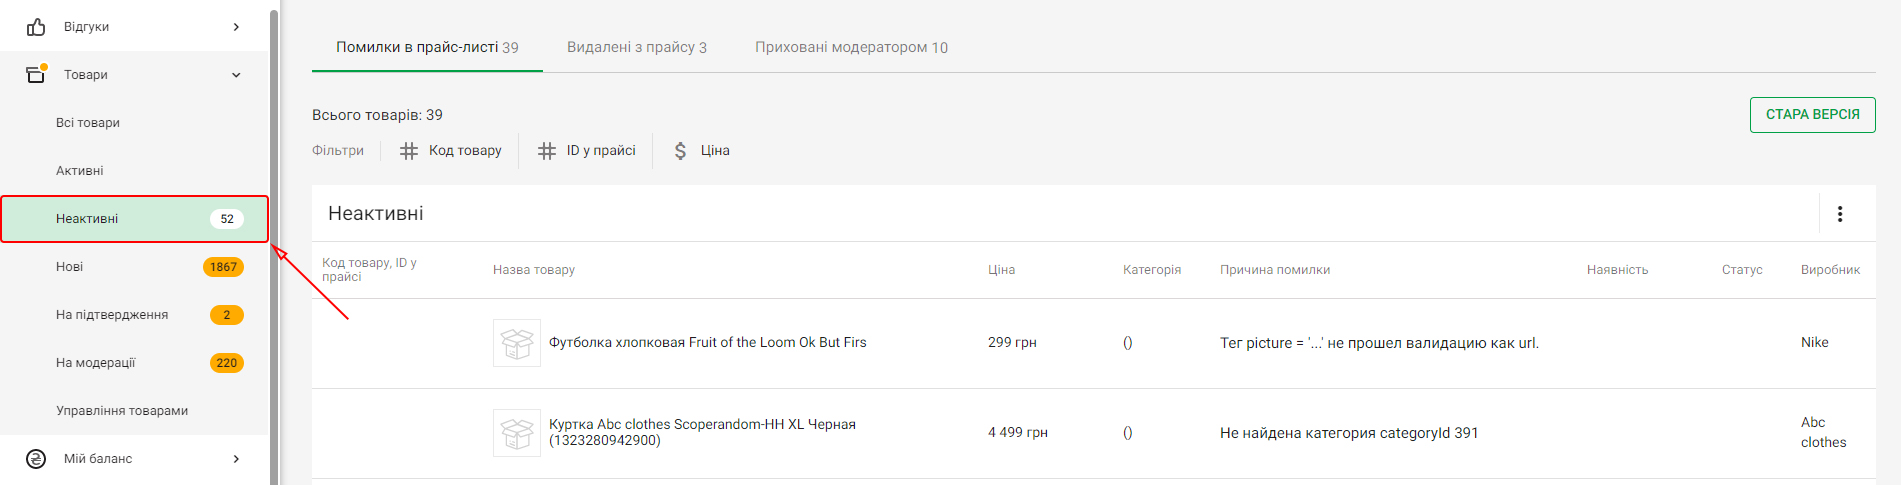The image size is (1901, 485).
Task: Click the Футболка хлопковая product image placeholder
Action: (517, 343)
